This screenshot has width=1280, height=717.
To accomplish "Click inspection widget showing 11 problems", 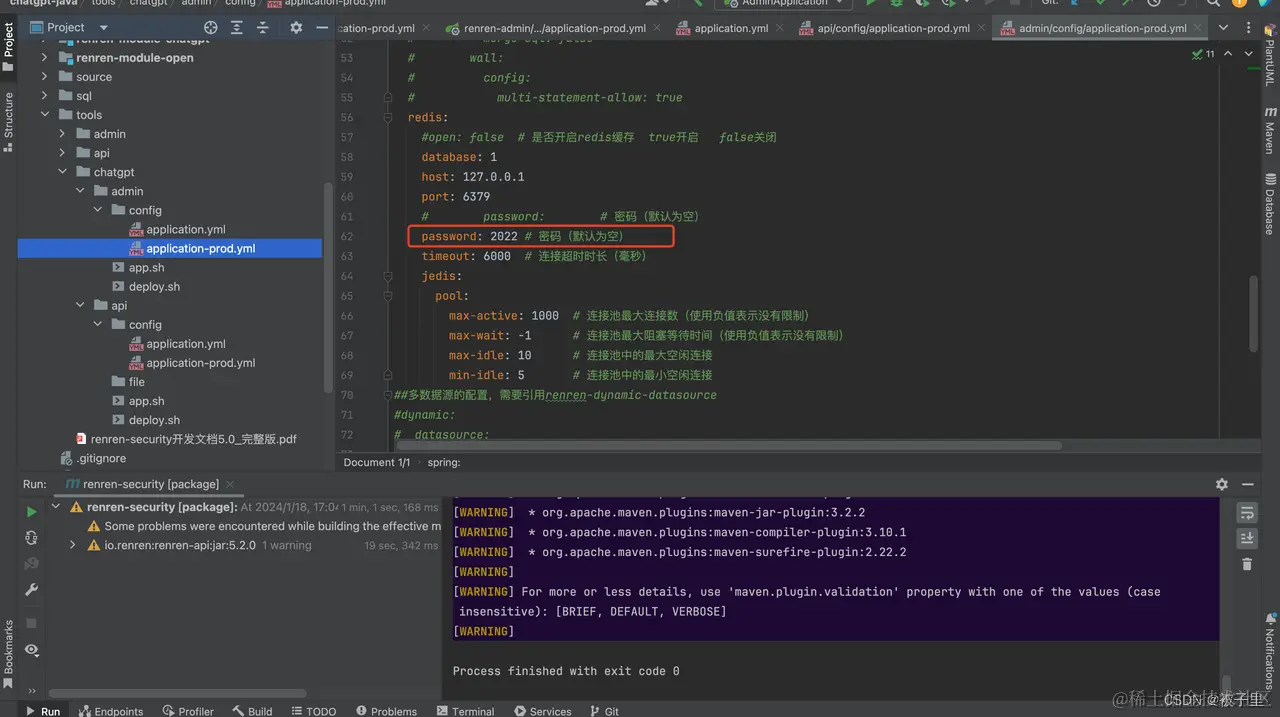I will click(x=1203, y=54).
